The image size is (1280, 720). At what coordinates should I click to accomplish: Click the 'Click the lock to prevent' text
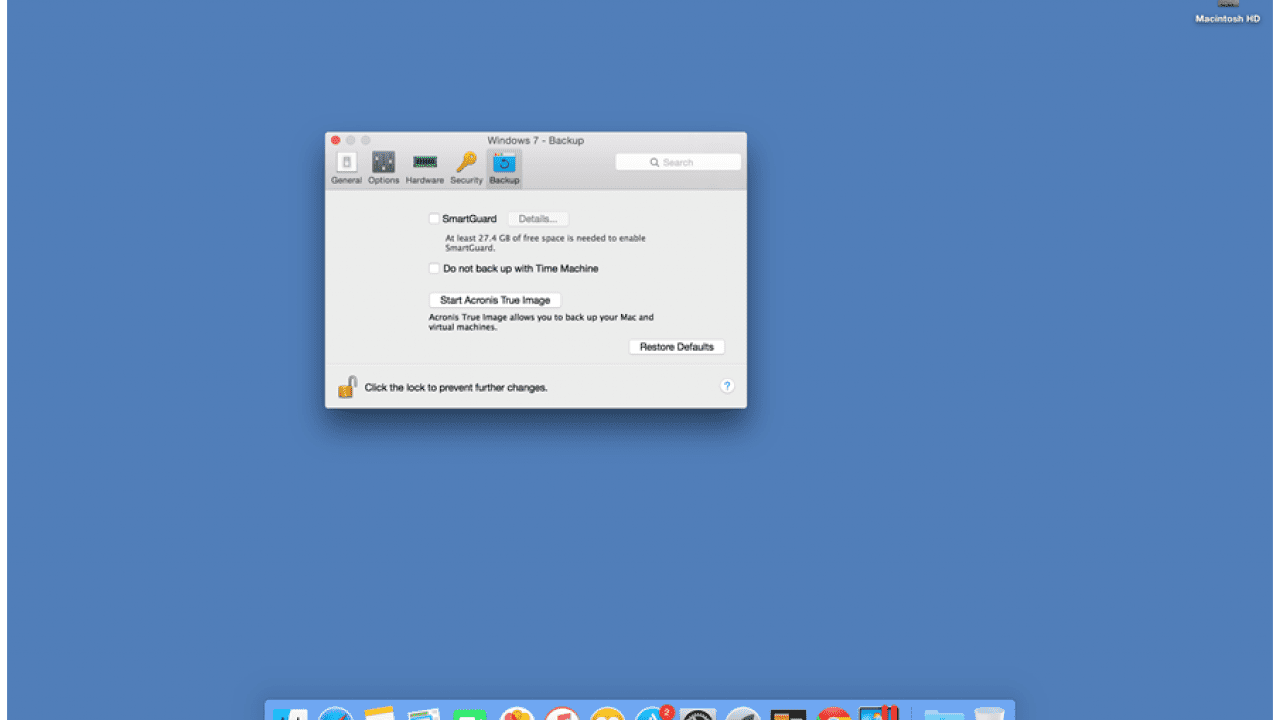coord(456,387)
